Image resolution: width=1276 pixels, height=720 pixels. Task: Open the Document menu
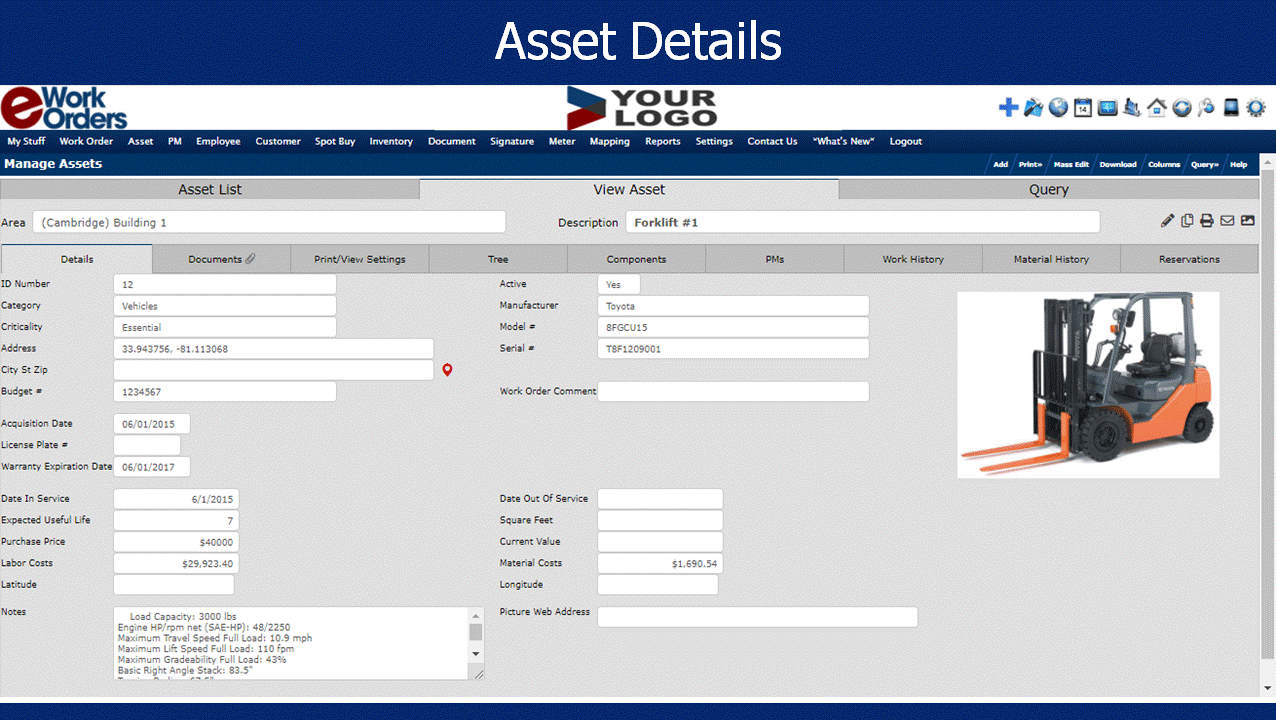452,141
